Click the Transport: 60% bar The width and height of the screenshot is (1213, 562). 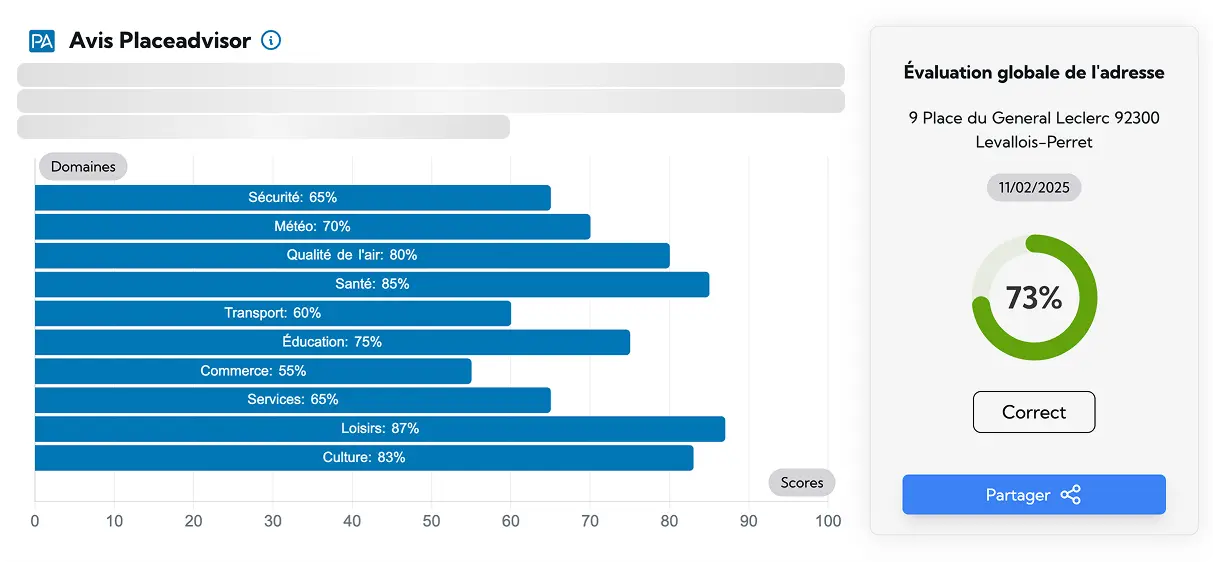(x=273, y=313)
